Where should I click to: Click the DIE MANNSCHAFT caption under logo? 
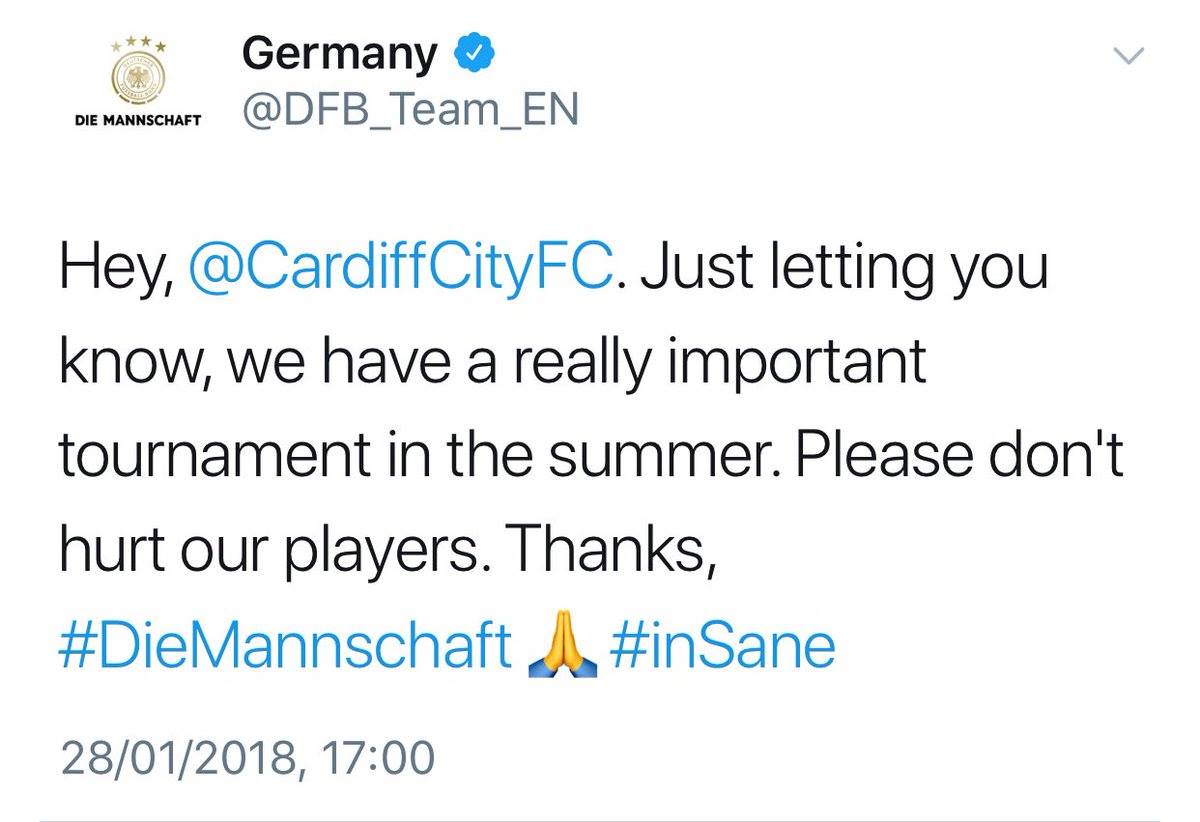[x=139, y=121]
